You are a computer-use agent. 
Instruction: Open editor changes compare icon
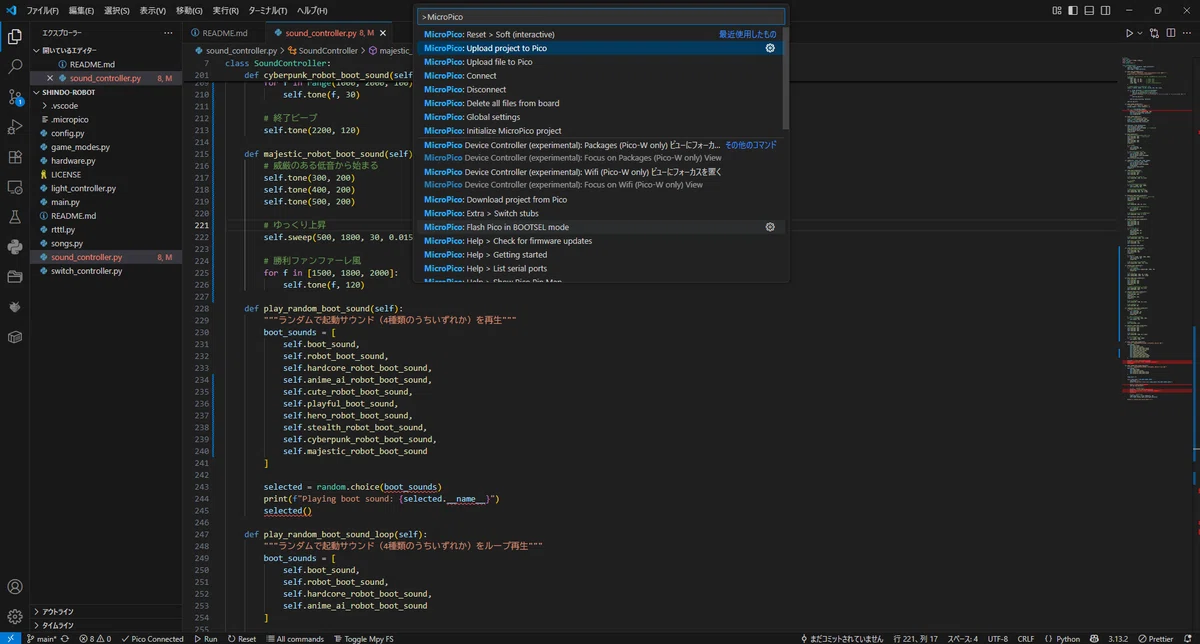pyautogui.click(x=1153, y=33)
